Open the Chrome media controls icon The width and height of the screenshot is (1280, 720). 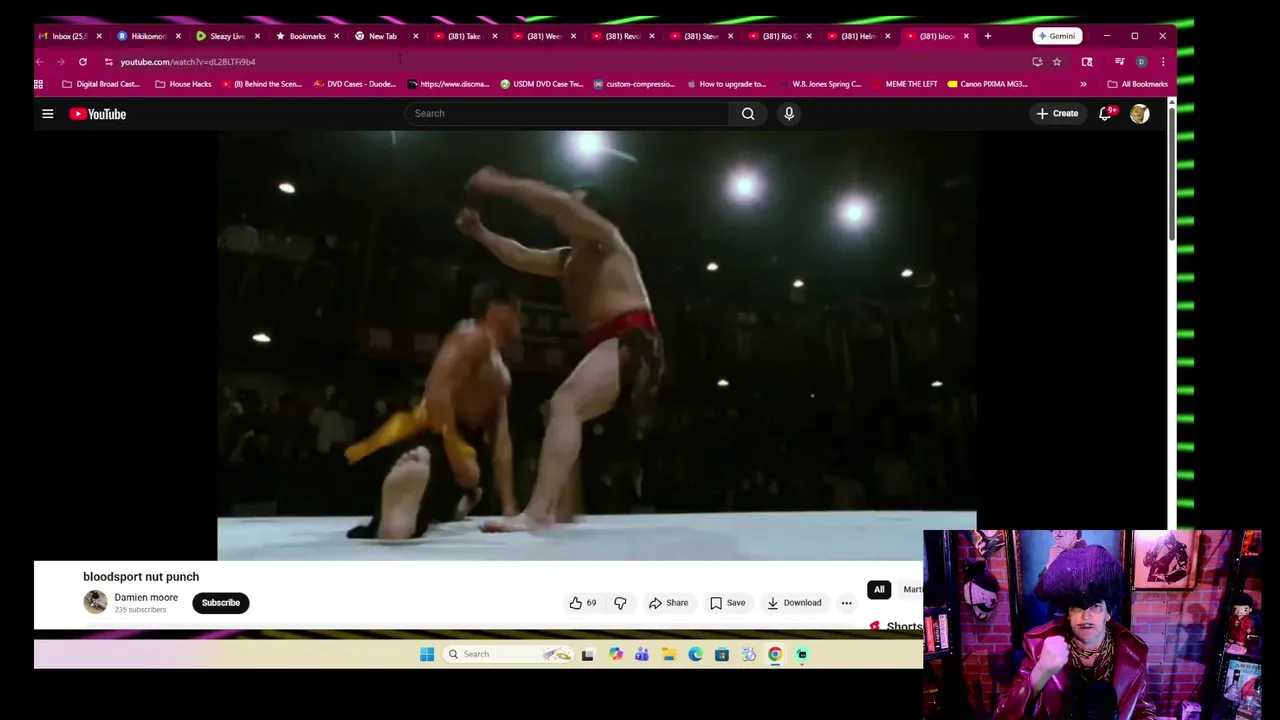(x=1119, y=61)
